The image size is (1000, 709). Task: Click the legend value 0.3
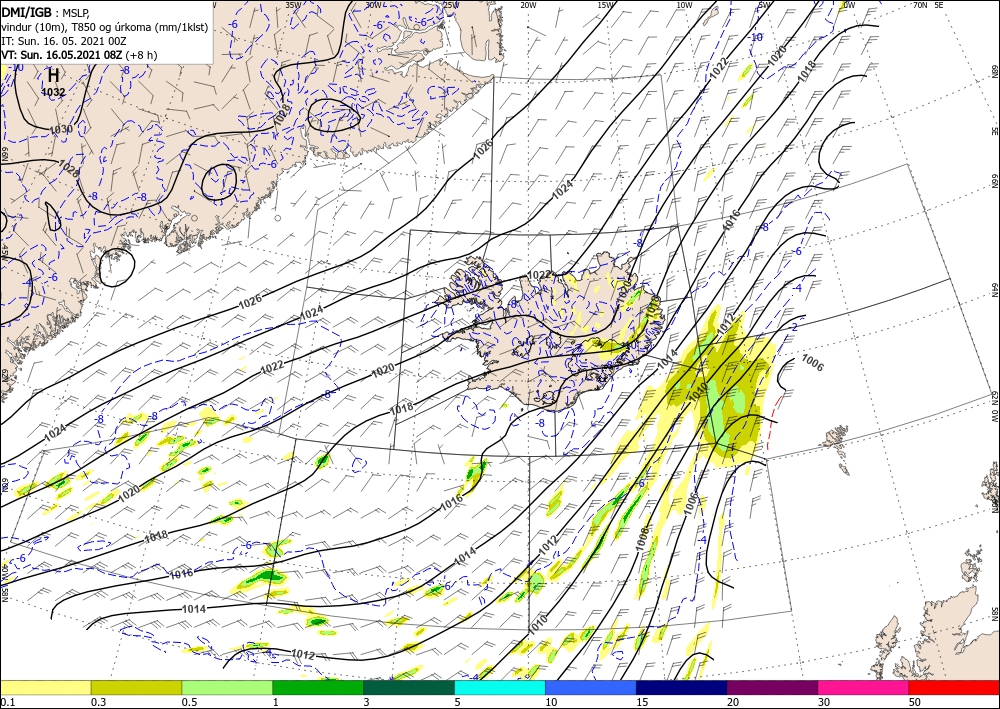[x=98, y=702]
